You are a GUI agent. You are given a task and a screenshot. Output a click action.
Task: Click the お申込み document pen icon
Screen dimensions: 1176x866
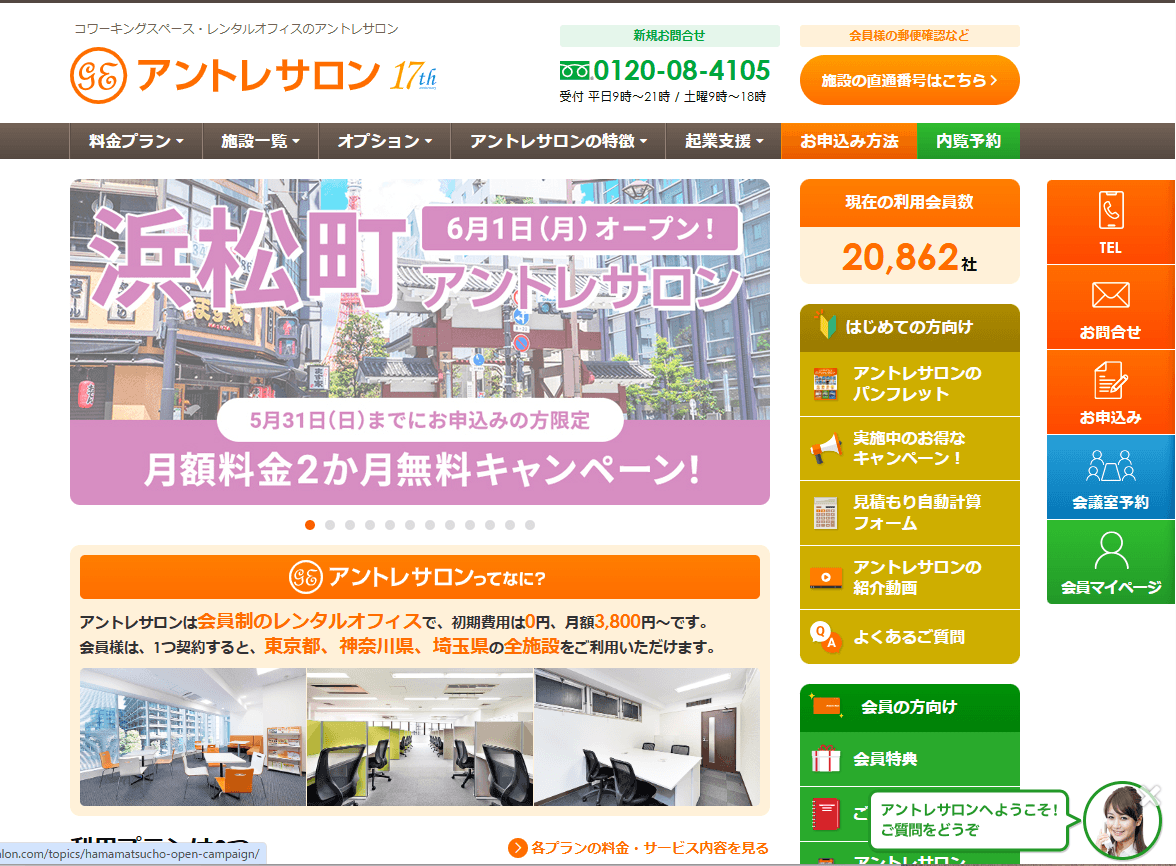tap(1111, 380)
